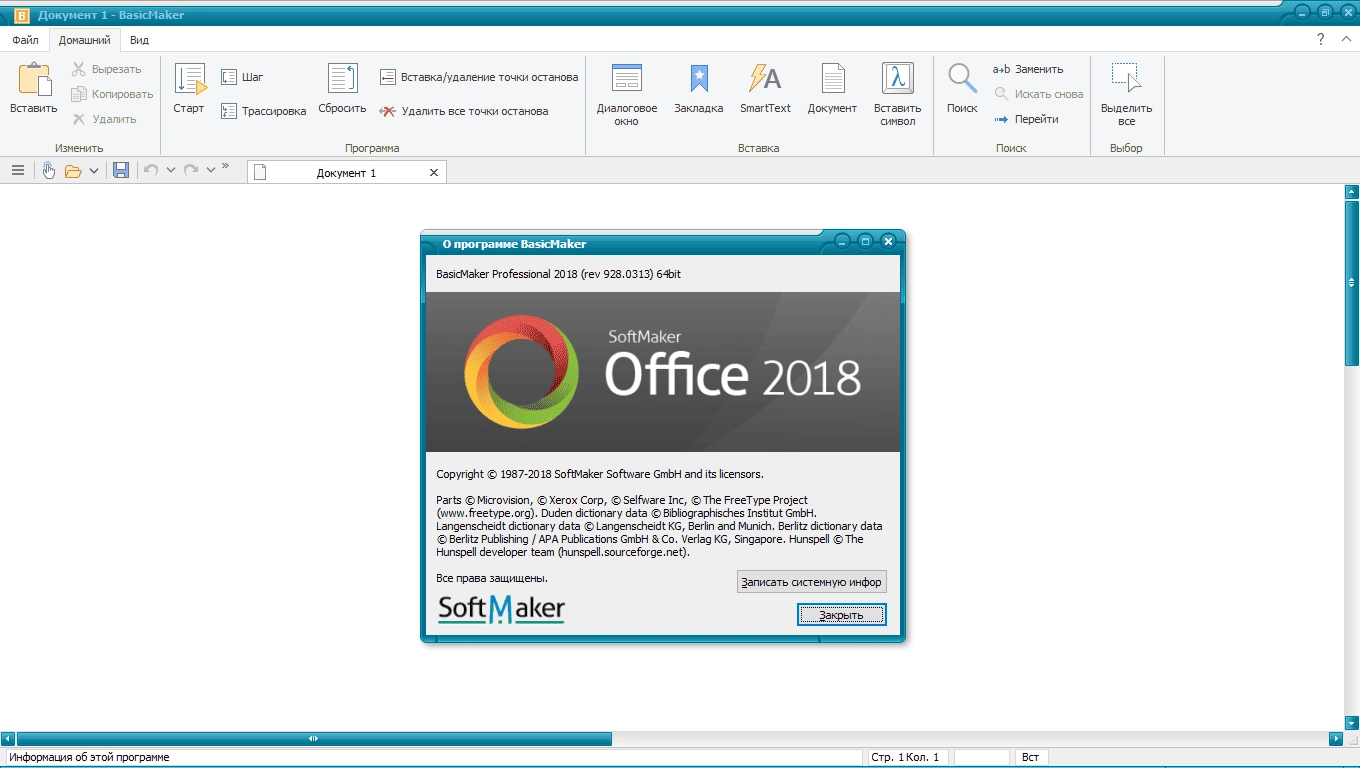Expand the redo history dropdown
This screenshot has height=768, width=1360.
tap(211, 171)
